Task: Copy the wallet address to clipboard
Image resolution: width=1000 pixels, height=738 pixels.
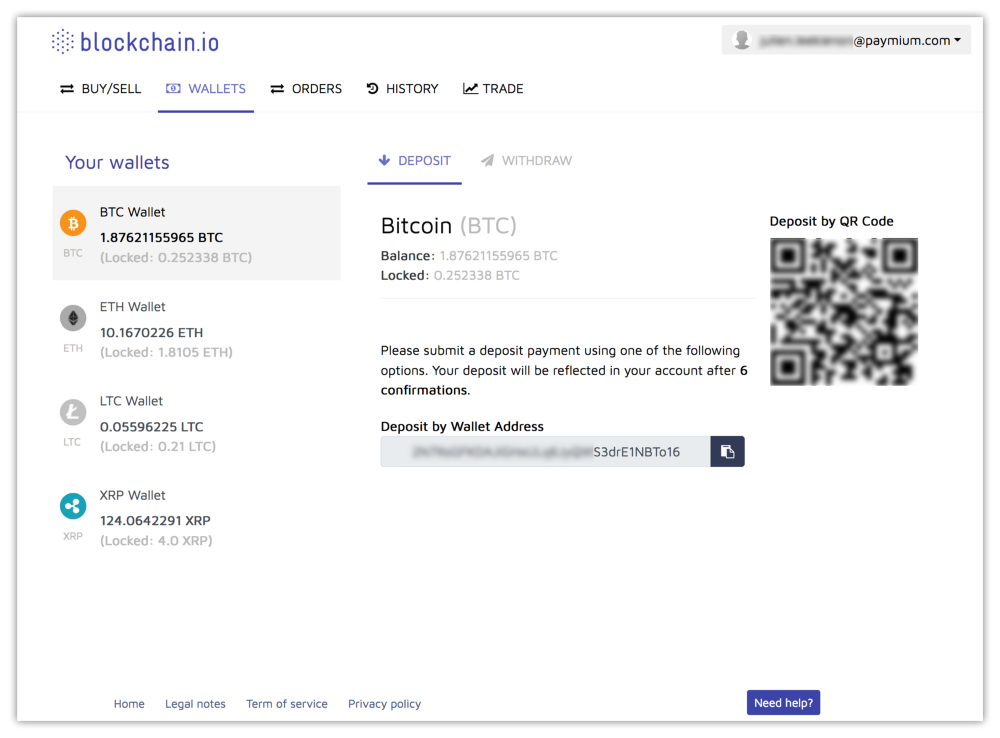Action: click(728, 452)
